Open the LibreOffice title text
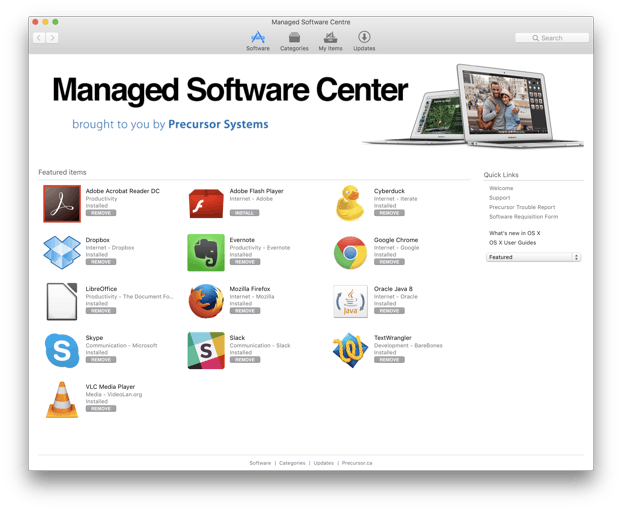Image resolution: width=622 pixels, height=511 pixels. click(x=101, y=288)
